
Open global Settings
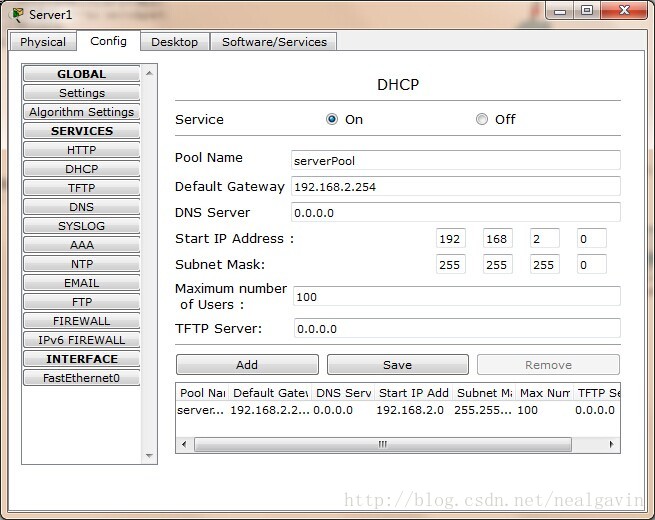pyautogui.click(x=81, y=93)
